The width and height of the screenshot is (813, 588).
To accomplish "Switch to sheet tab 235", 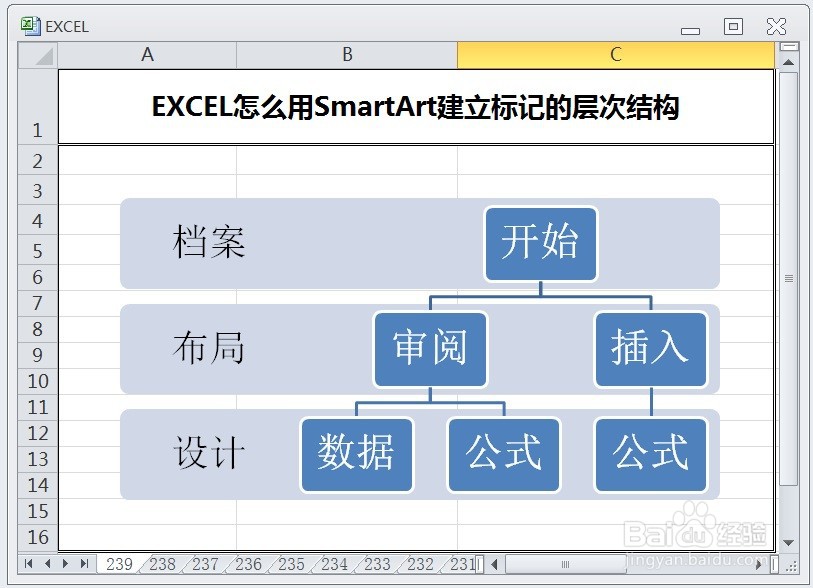I will click(291, 564).
